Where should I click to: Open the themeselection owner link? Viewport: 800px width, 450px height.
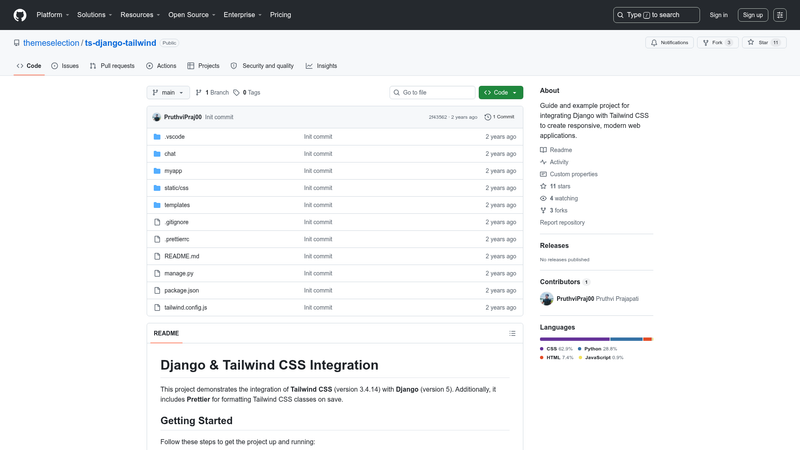point(51,43)
